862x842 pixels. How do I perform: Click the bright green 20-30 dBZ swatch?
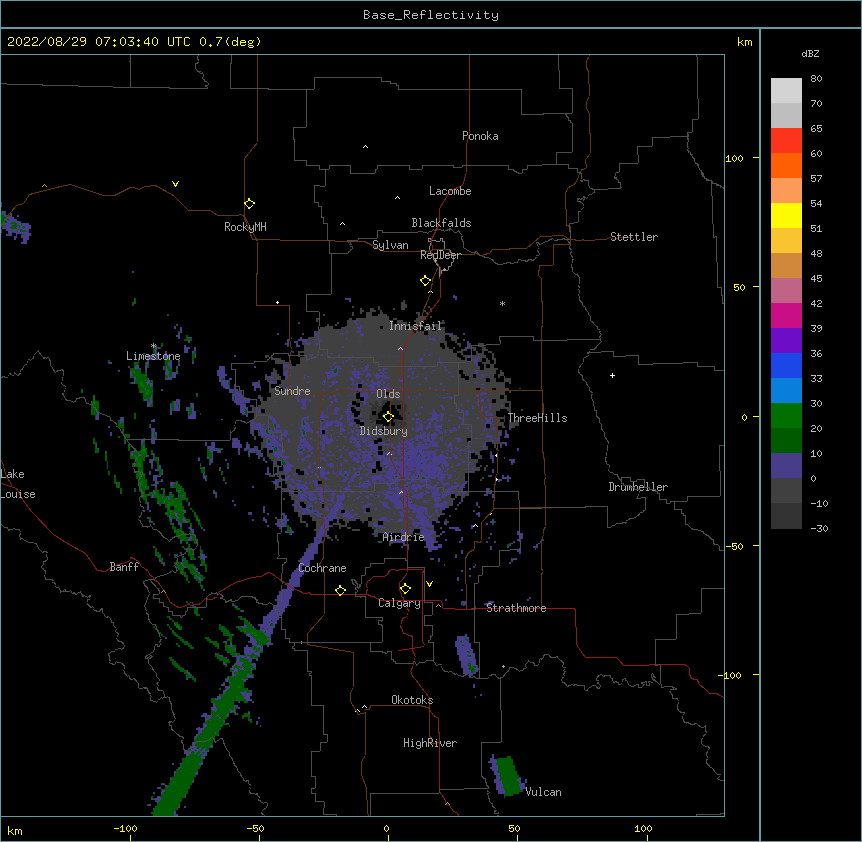pos(786,416)
